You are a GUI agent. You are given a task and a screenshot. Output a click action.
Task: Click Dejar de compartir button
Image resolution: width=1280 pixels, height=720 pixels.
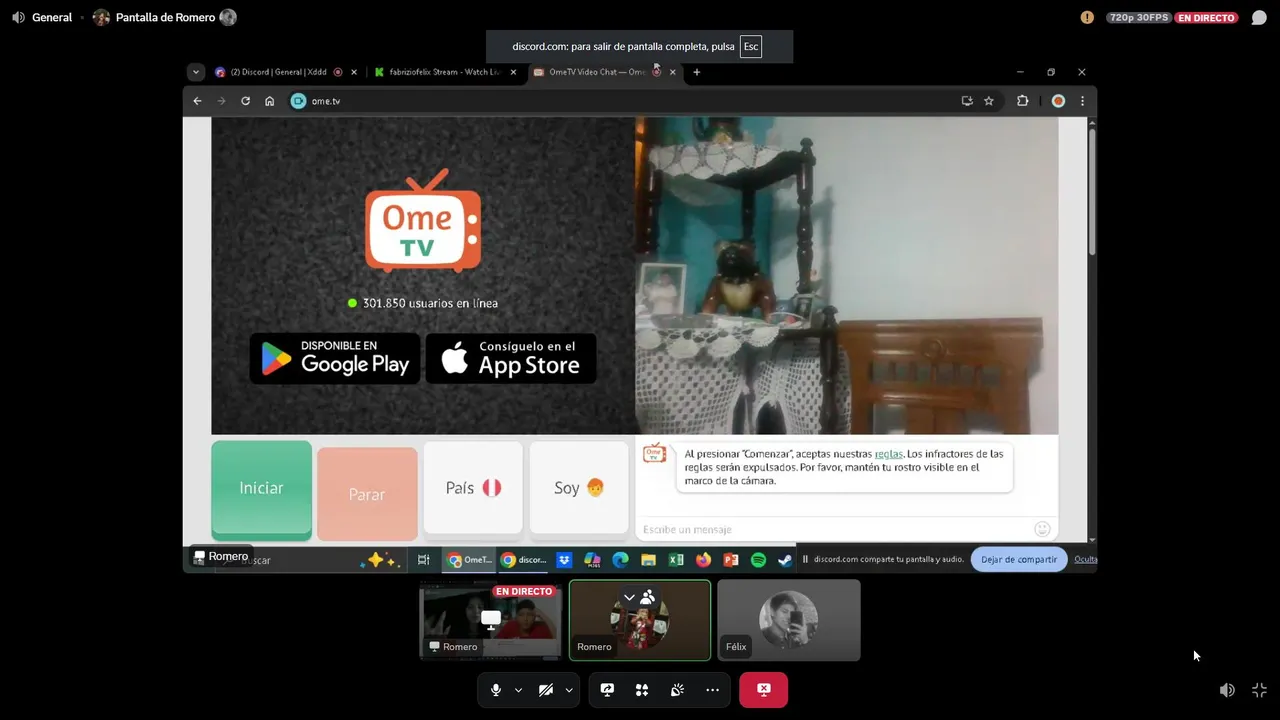coord(1019,559)
